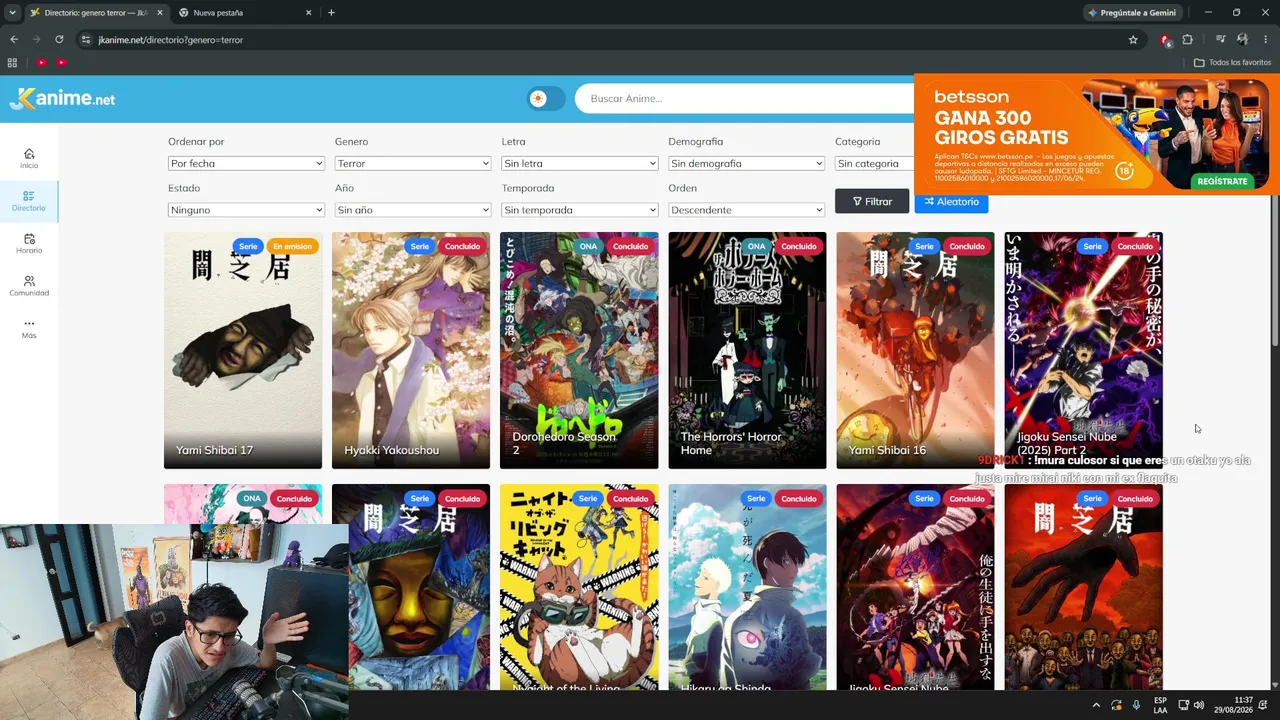The height and width of the screenshot is (720, 1280).
Task: Open the Yami Shibai 17 anime card
Action: tap(243, 350)
